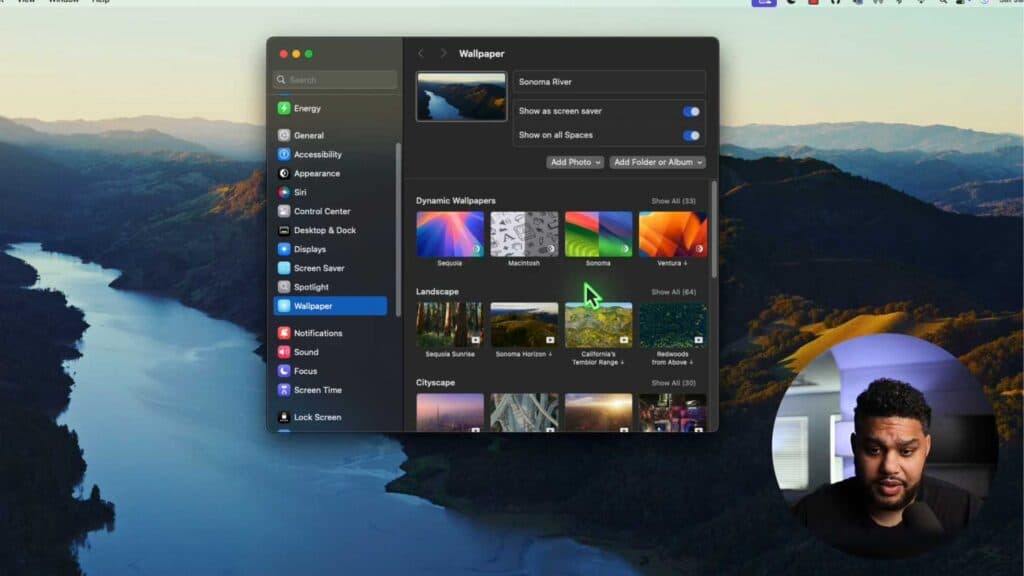
Task: Show all 64 Landscape wallpapers
Action: 673,292
